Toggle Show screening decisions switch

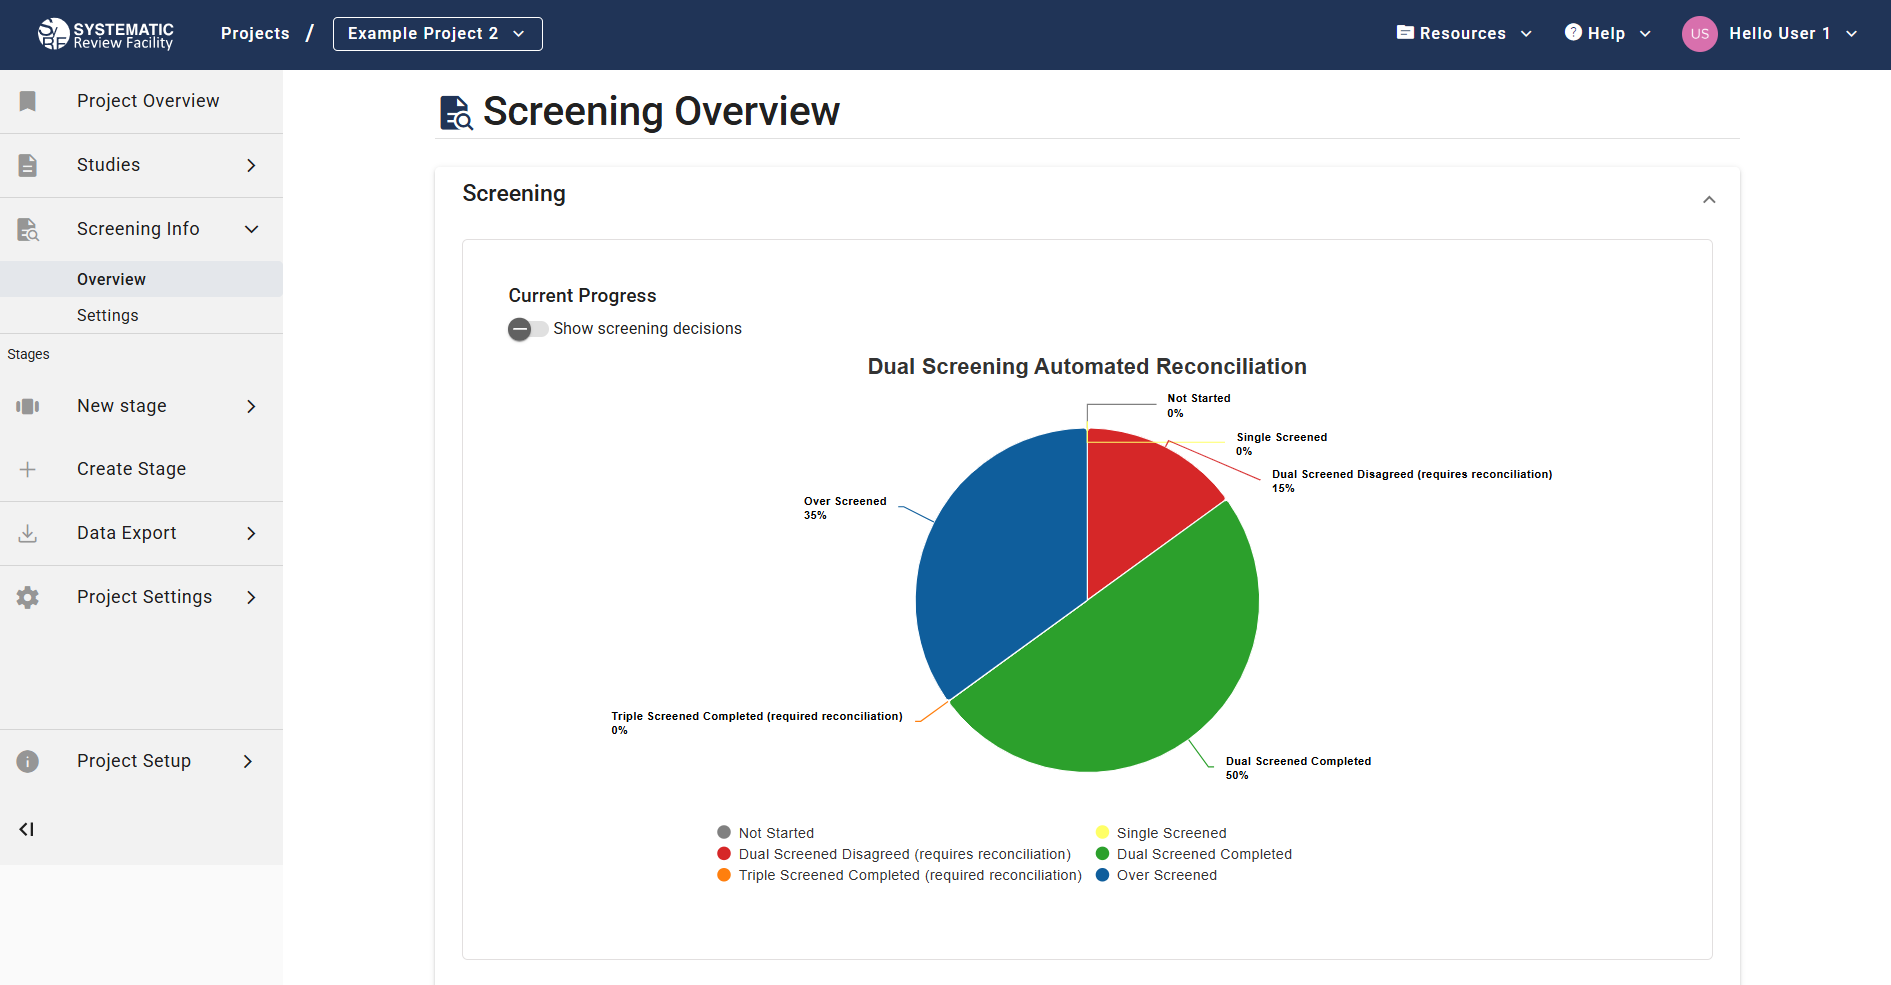(x=526, y=329)
